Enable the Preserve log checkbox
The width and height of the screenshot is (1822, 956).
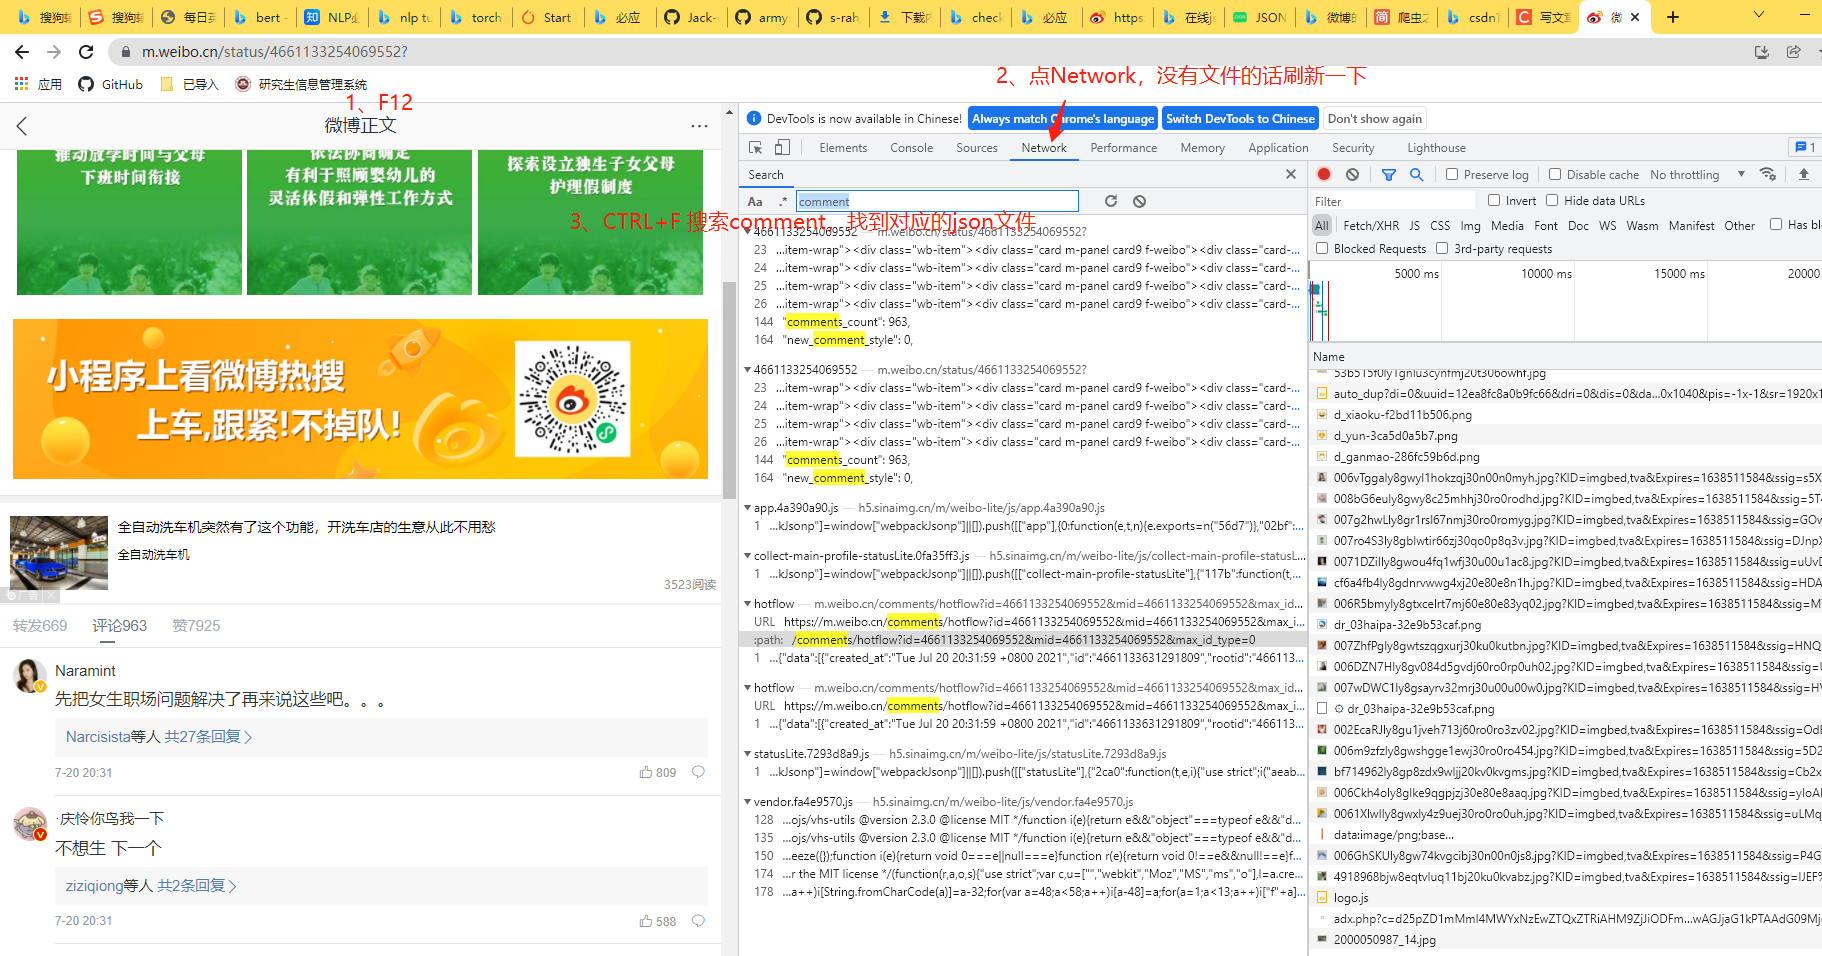(1452, 174)
